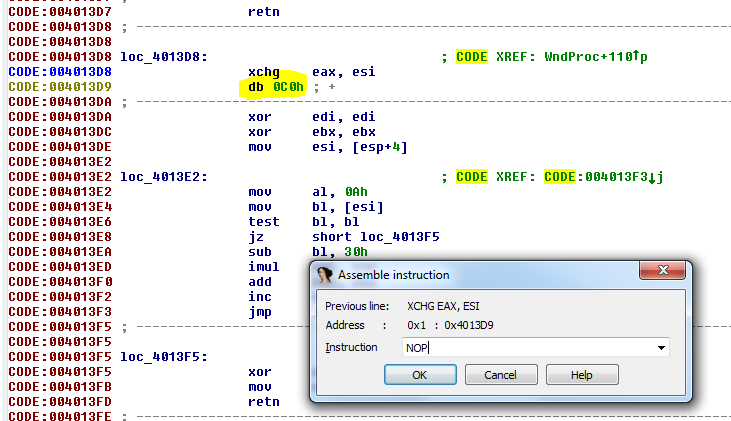The height and width of the screenshot is (421, 731).
Task: Cancel the Assemble instruction dialog
Action: [500, 375]
